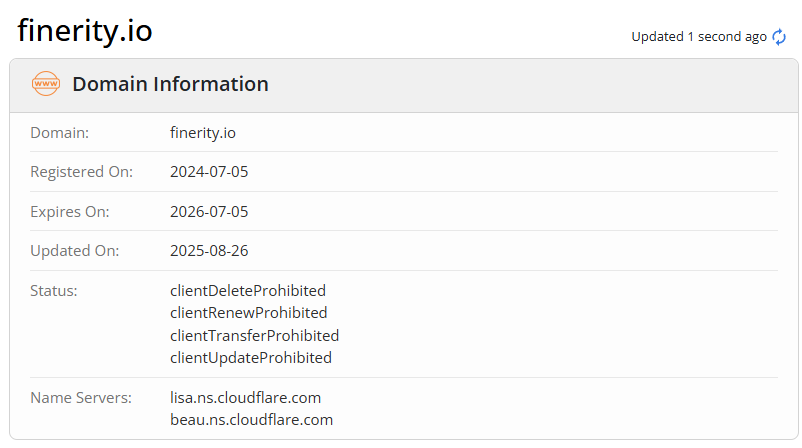
Task: Click the clientDeleteProhibited status
Action: pyautogui.click(x=248, y=291)
